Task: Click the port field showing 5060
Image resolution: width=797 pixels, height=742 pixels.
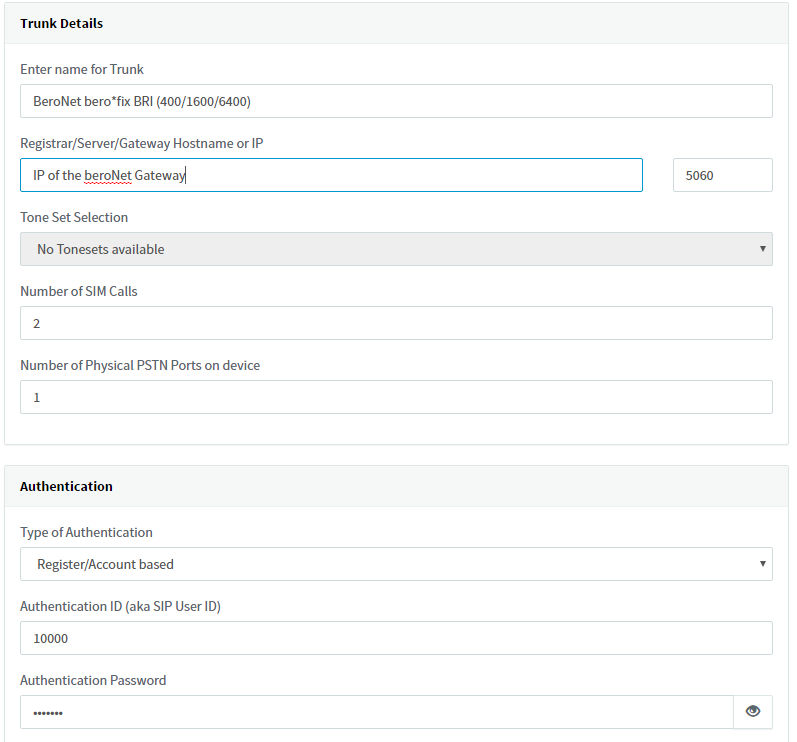Action: (x=722, y=175)
